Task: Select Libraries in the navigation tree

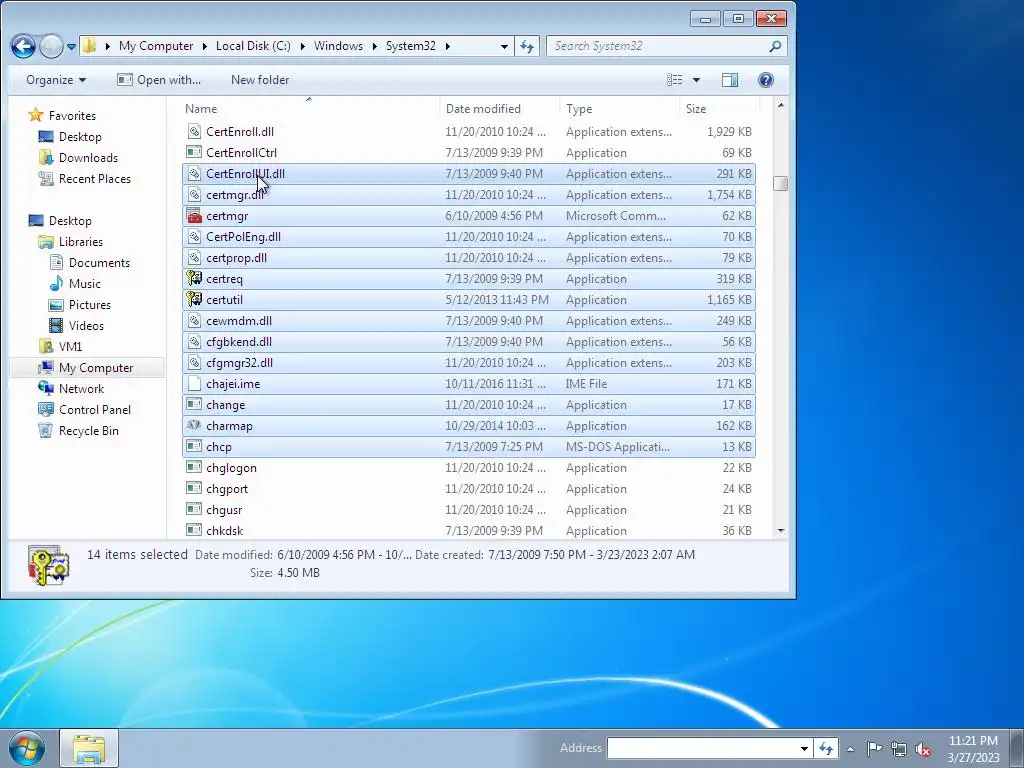Action: pos(71,242)
